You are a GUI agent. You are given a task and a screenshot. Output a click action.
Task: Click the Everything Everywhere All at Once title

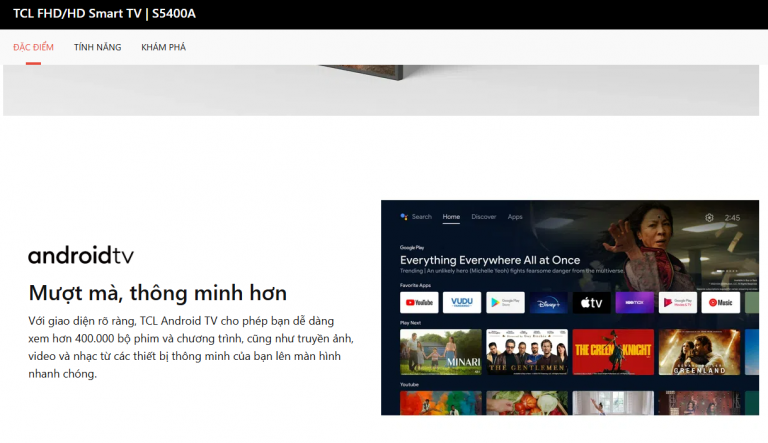tap(490, 260)
